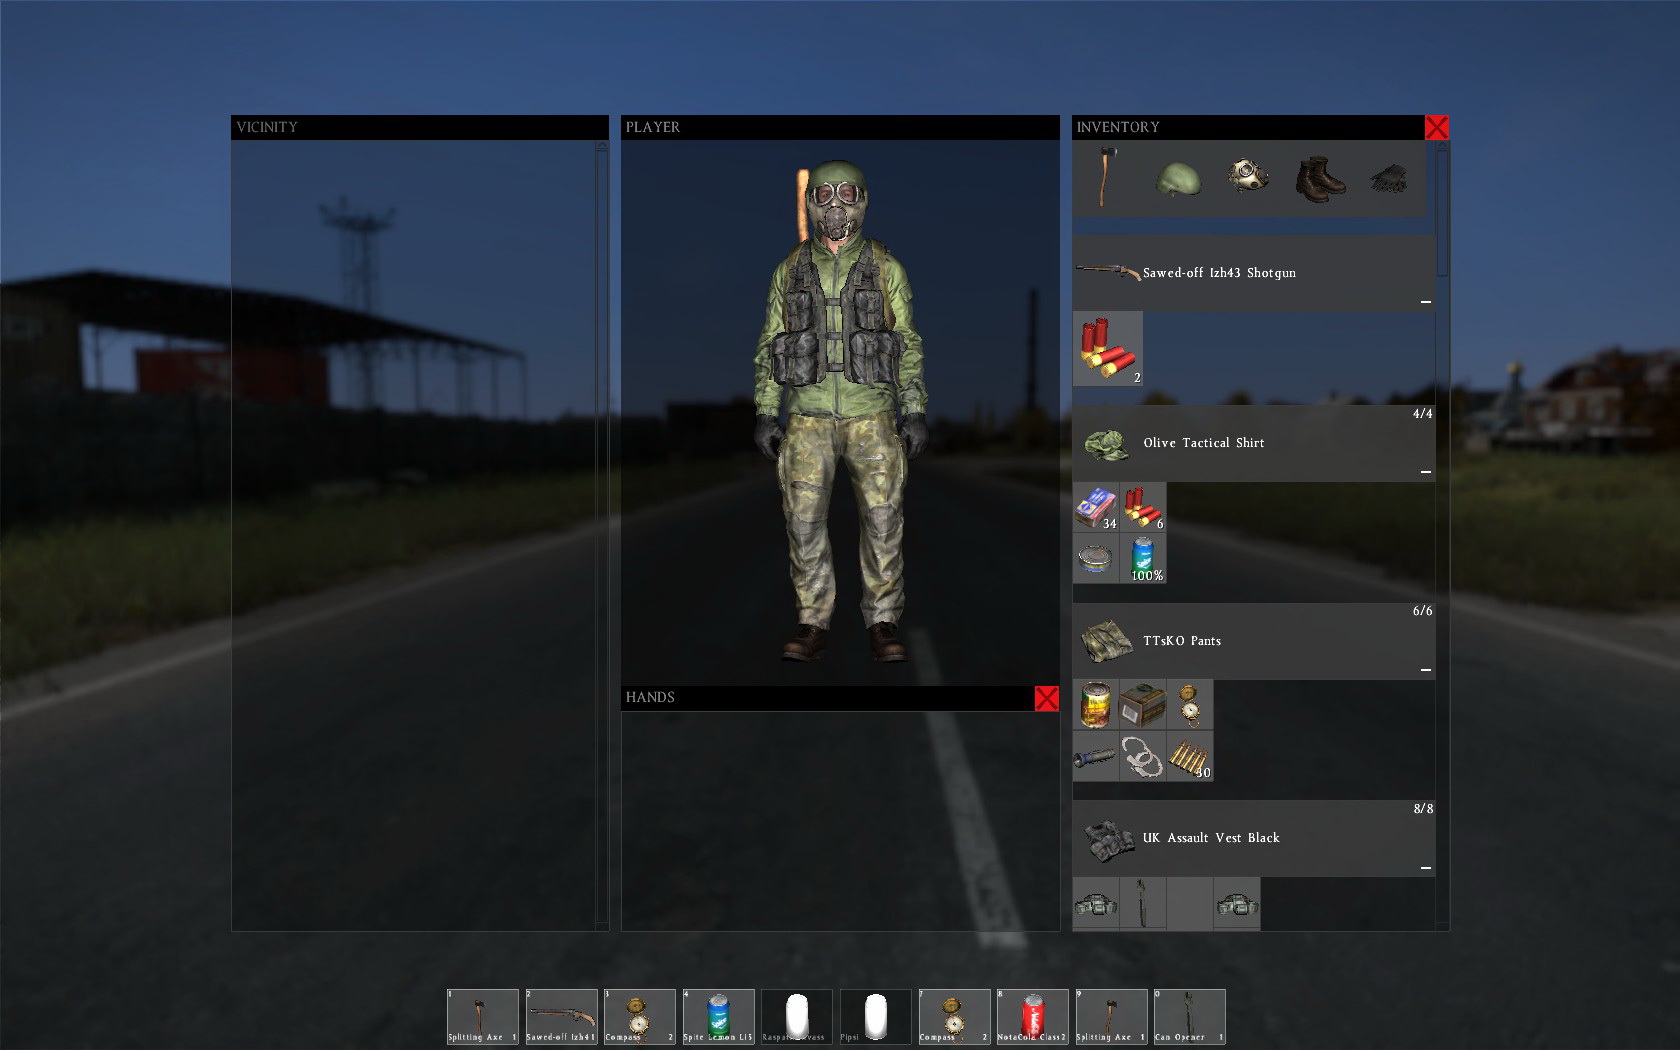Click the PLAYER panel title
This screenshot has height=1050, width=1680.
[x=653, y=127]
